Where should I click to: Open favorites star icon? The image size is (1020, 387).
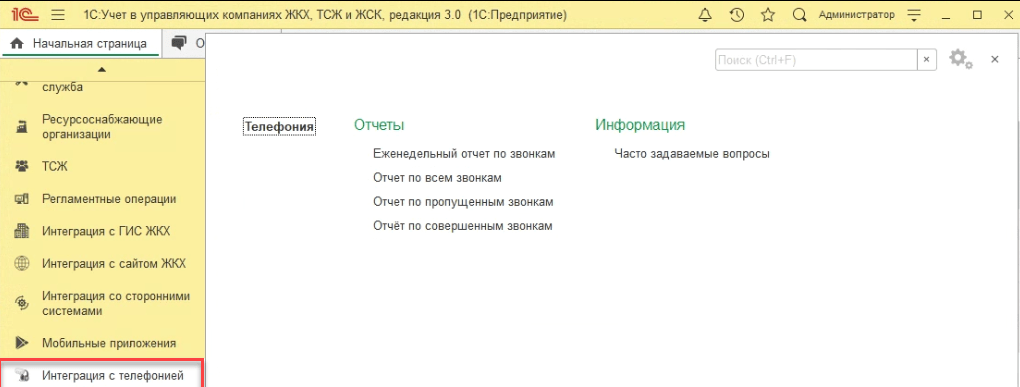pos(768,15)
